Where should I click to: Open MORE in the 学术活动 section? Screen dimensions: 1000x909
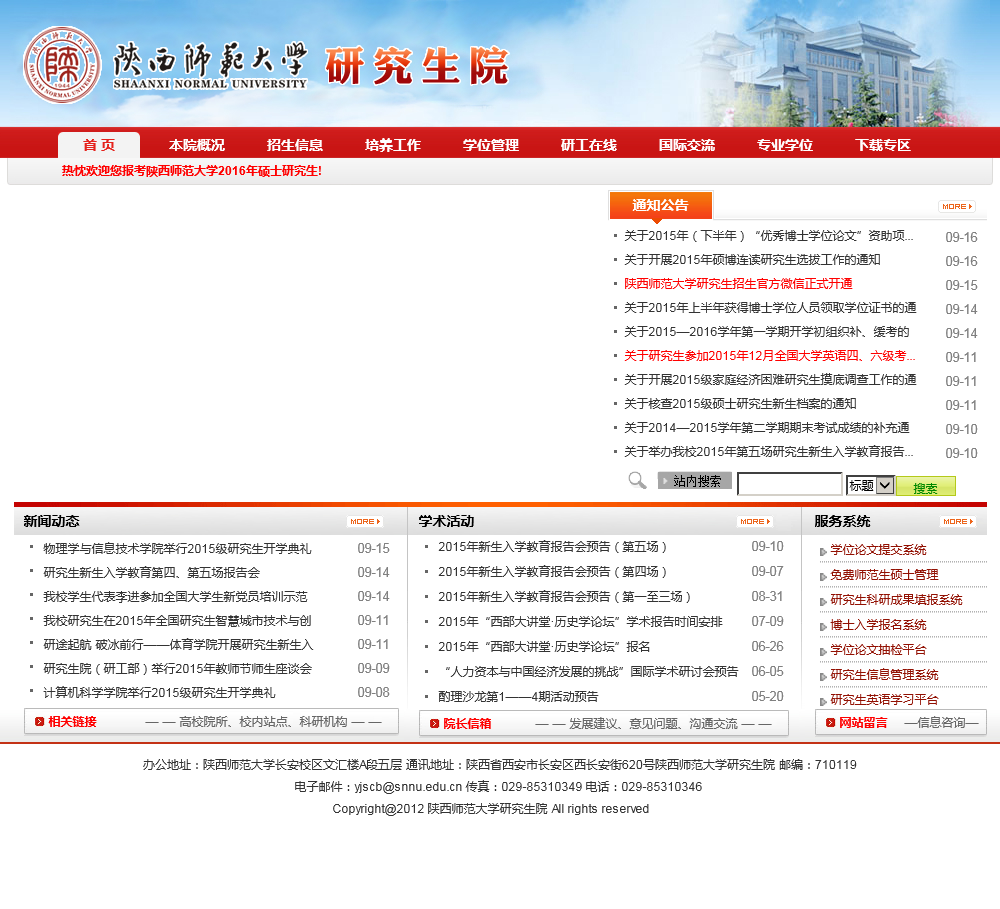point(755,522)
